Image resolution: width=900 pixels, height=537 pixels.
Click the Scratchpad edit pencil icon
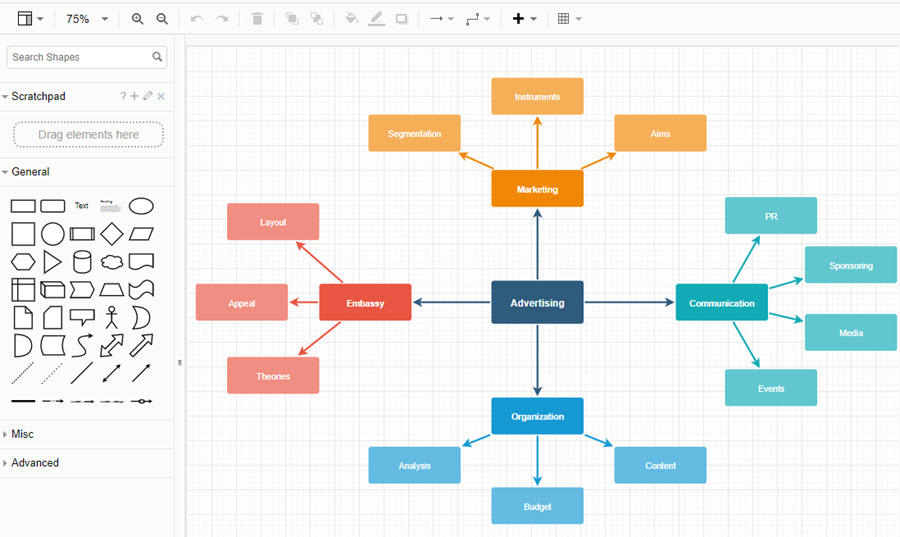point(148,96)
